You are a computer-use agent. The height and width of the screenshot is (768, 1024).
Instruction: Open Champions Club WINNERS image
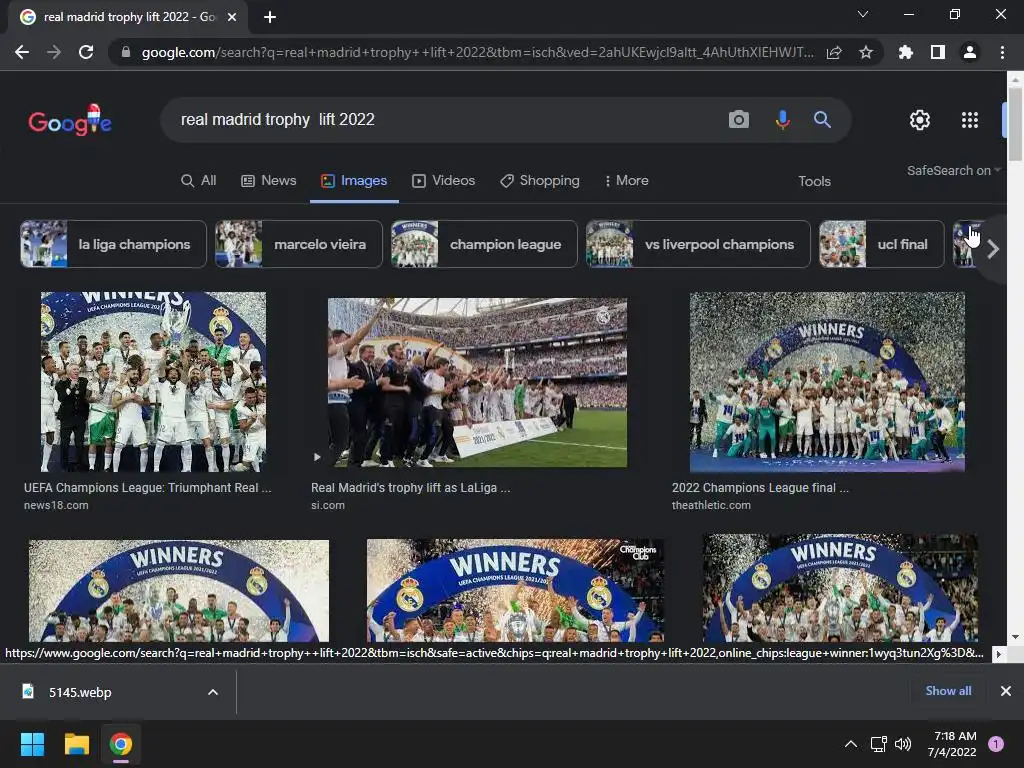click(515, 590)
